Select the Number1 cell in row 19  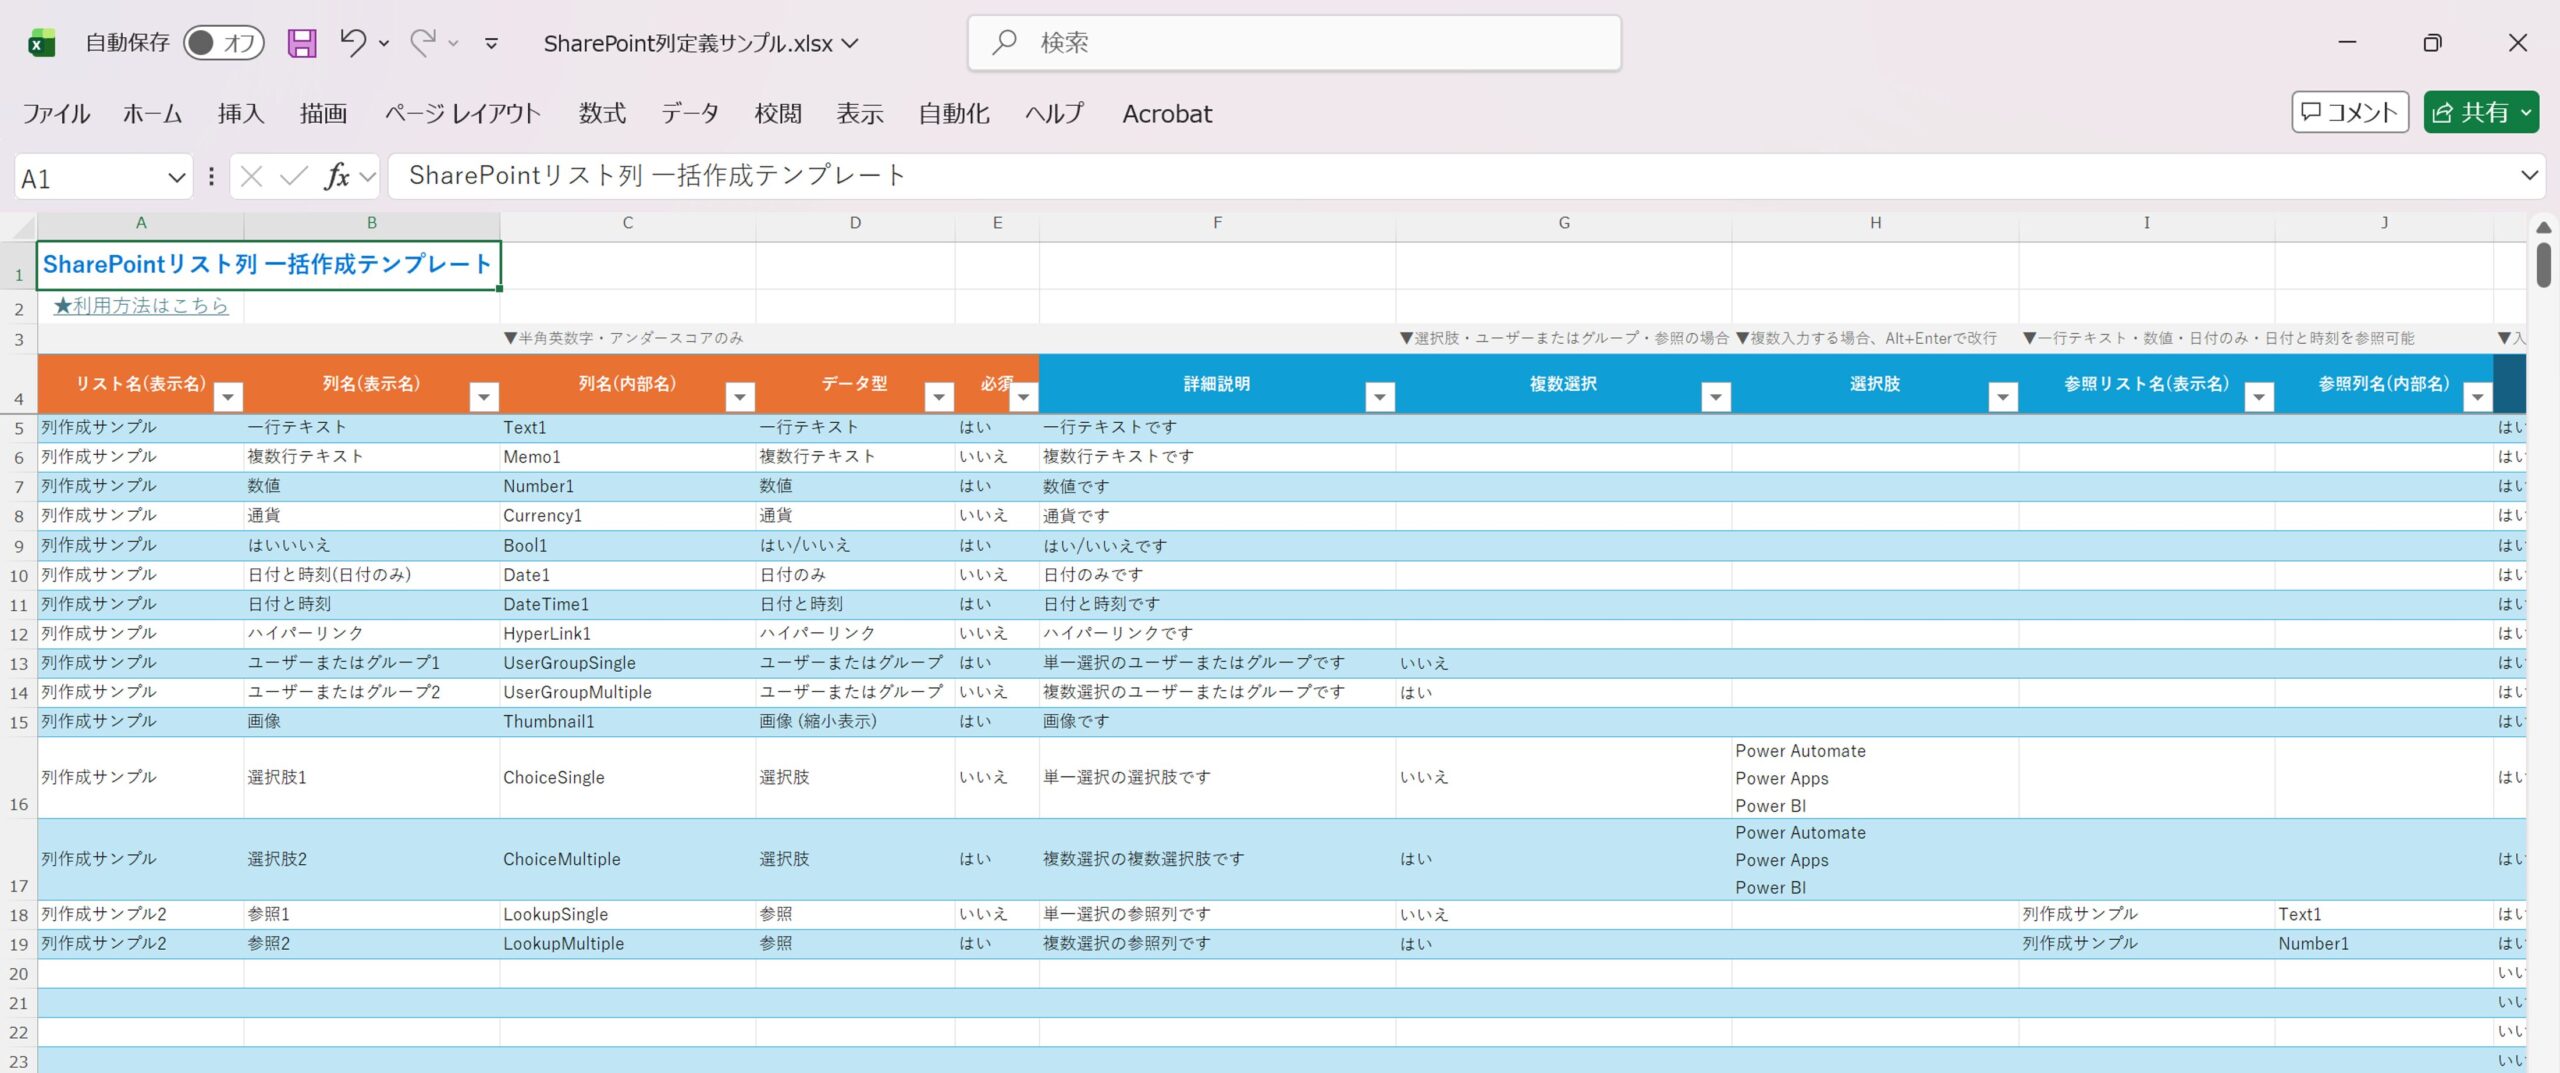coord(2384,944)
